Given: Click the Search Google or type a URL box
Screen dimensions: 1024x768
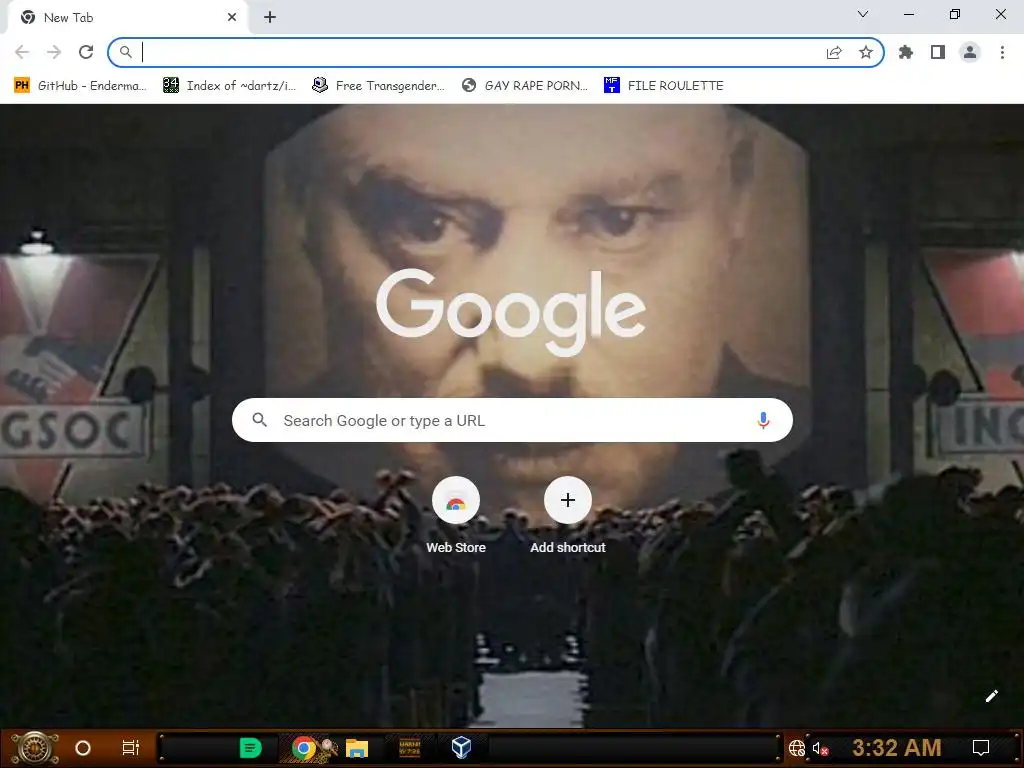Looking at the screenshot, I should pos(512,420).
